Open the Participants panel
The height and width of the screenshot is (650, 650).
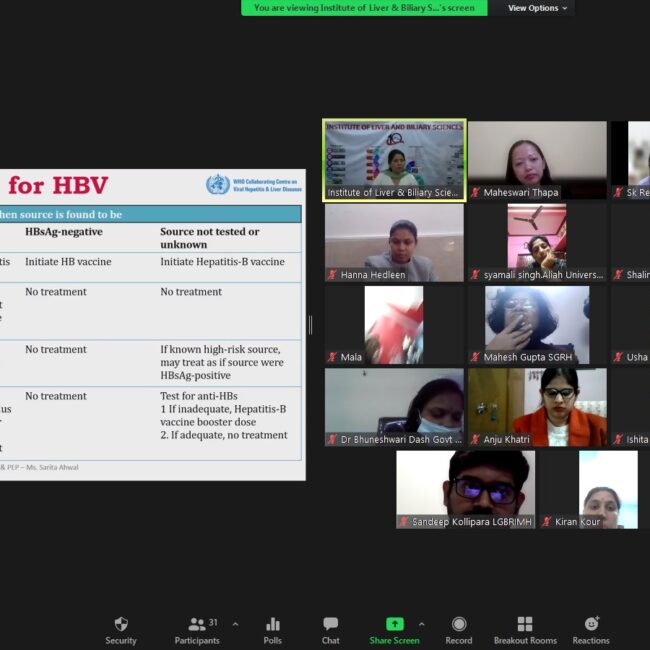[197, 625]
